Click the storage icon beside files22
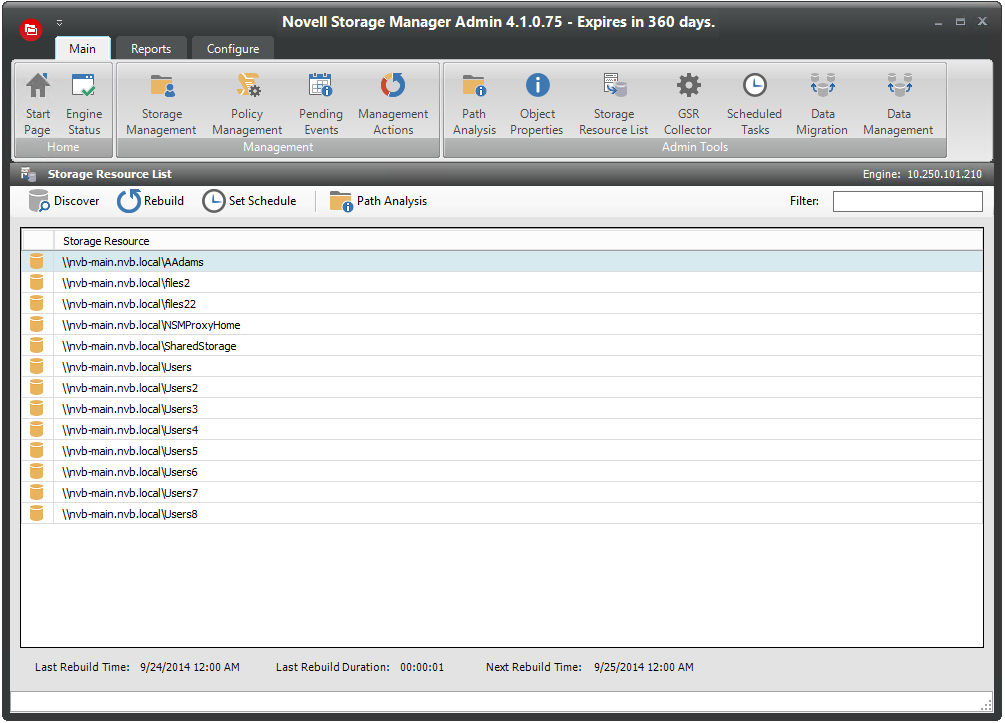 tap(37, 303)
